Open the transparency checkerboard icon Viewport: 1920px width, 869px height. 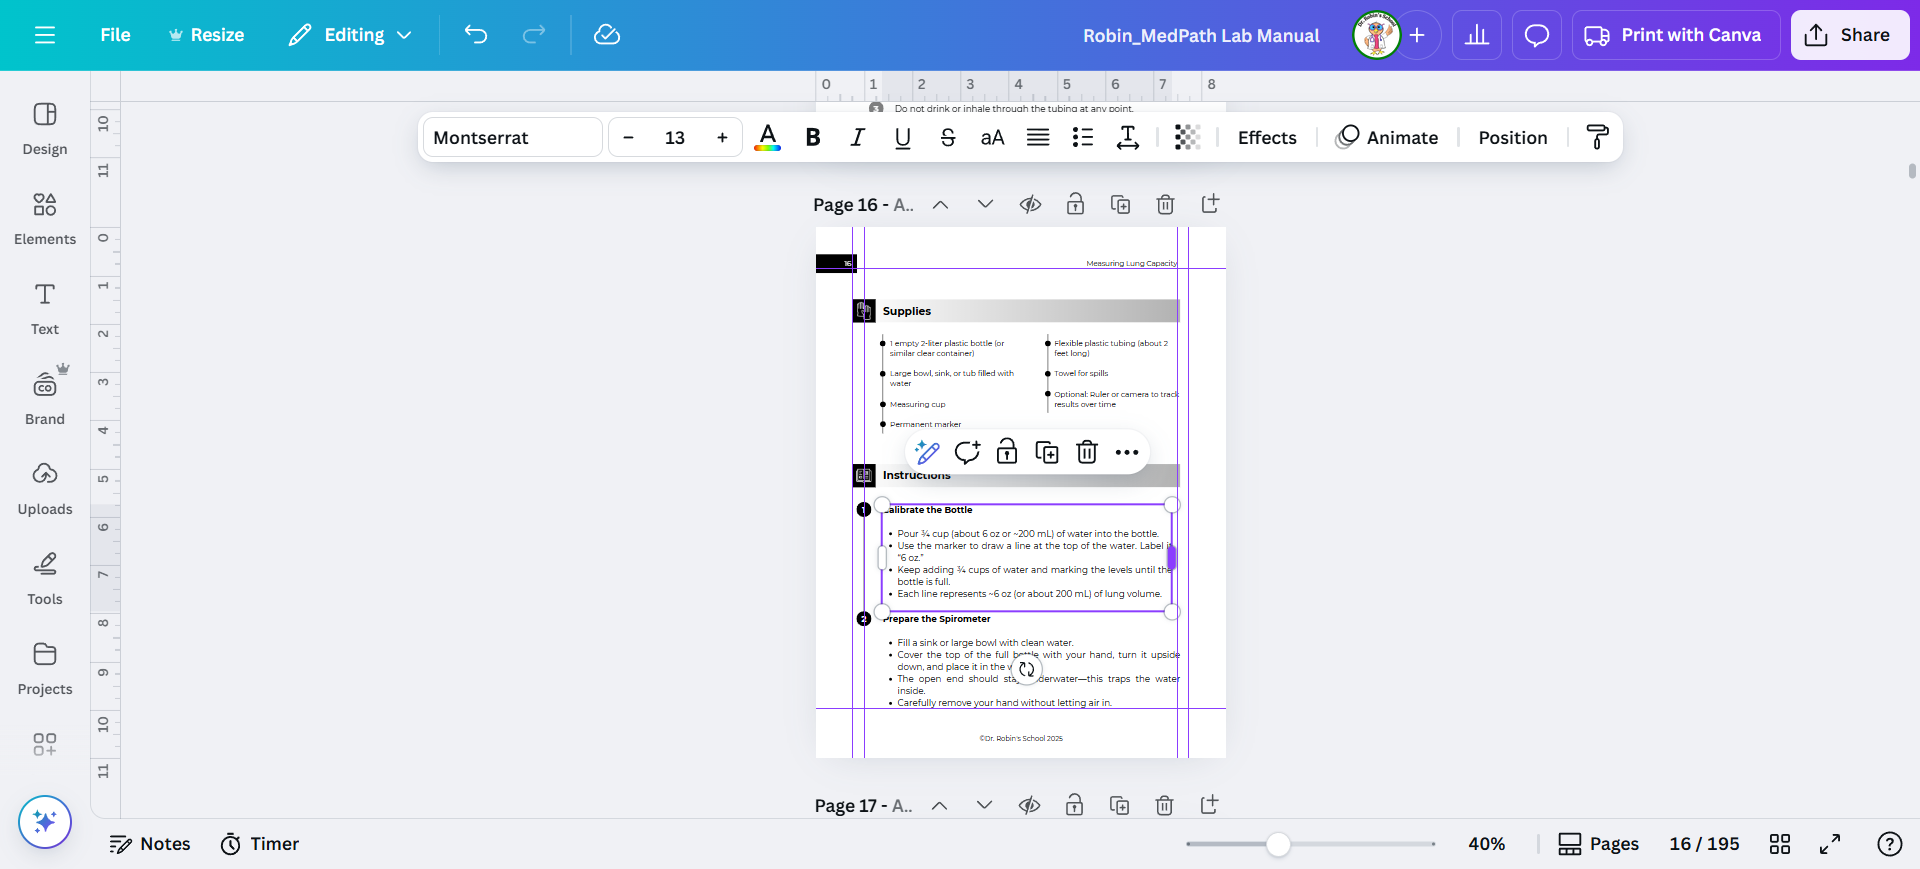[1187, 138]
